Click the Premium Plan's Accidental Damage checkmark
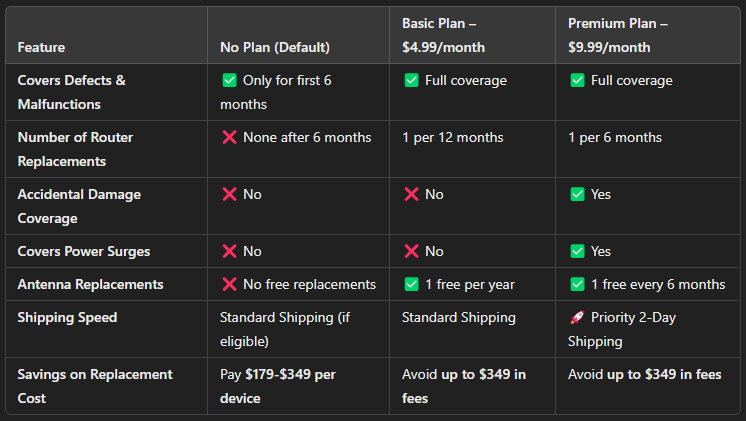 [576, 195]
